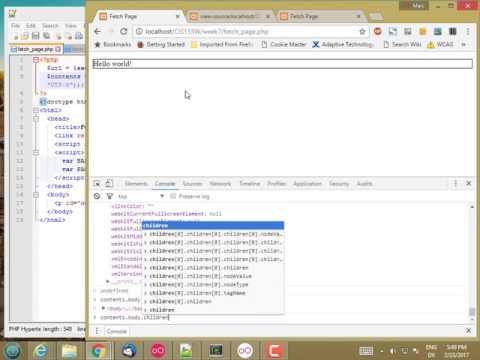Open the Imported From Firefox bookmark folder
The width and height of the screenshot is (480, 360).
tap(222, 44)
